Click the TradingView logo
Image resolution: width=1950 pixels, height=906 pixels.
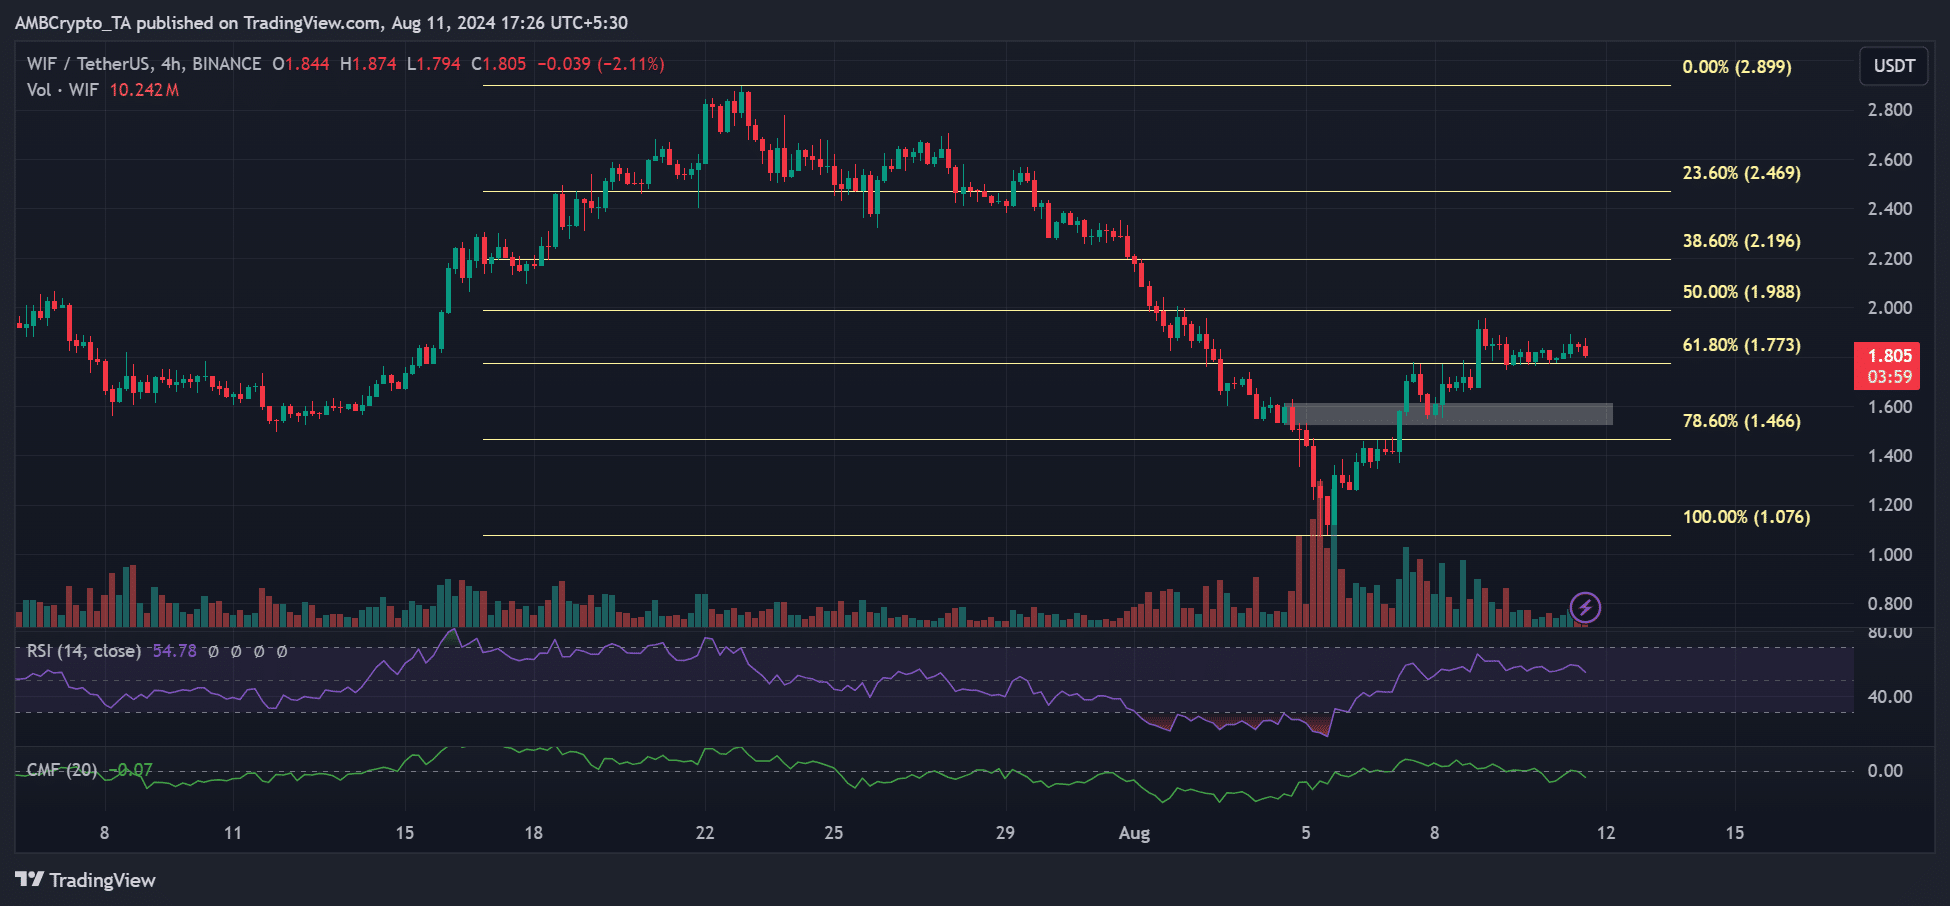pyautogui.click(x=86, y=880)
